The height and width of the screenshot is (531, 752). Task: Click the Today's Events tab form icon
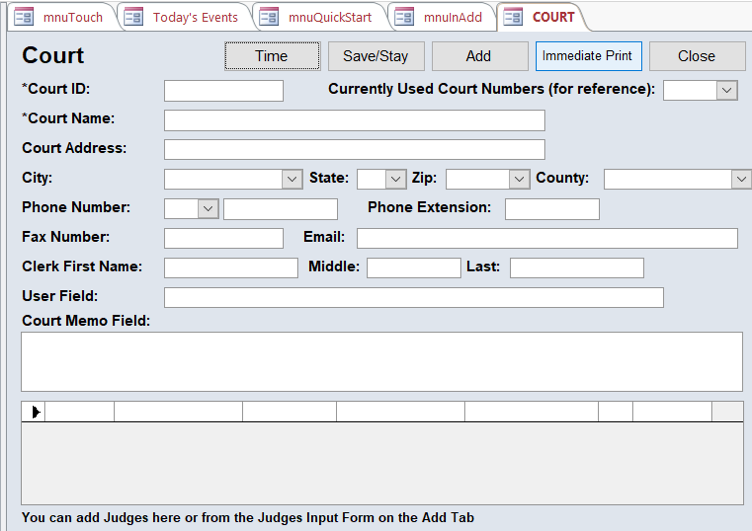[x=133, y=17]
